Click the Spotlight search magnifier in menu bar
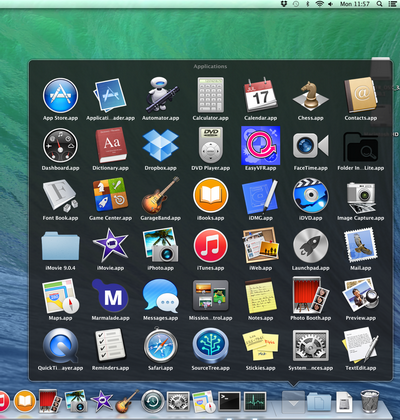400x420 pixels. [379, 4]
